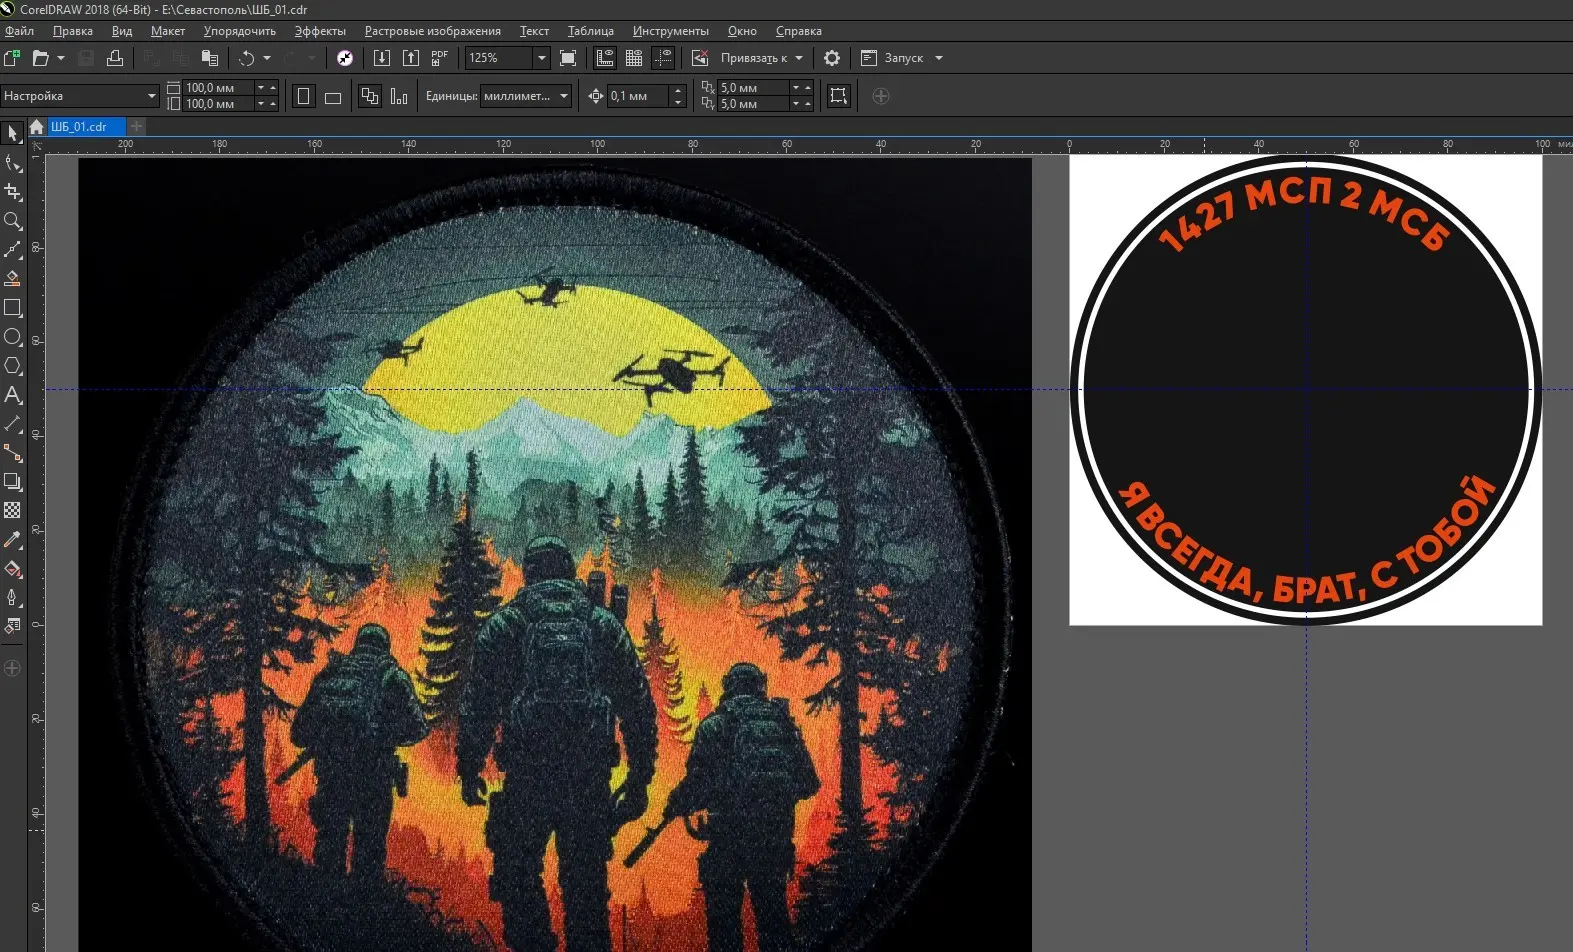Open the Растровые изображения menu
Screen dimensions: 1573x952
(433, 31)
